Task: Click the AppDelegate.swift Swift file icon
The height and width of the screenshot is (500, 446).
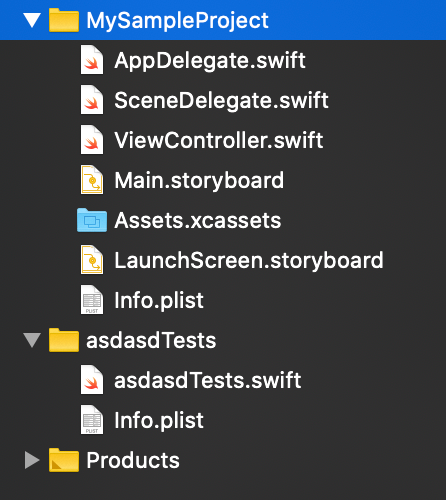Action: [x=92, y=60]
